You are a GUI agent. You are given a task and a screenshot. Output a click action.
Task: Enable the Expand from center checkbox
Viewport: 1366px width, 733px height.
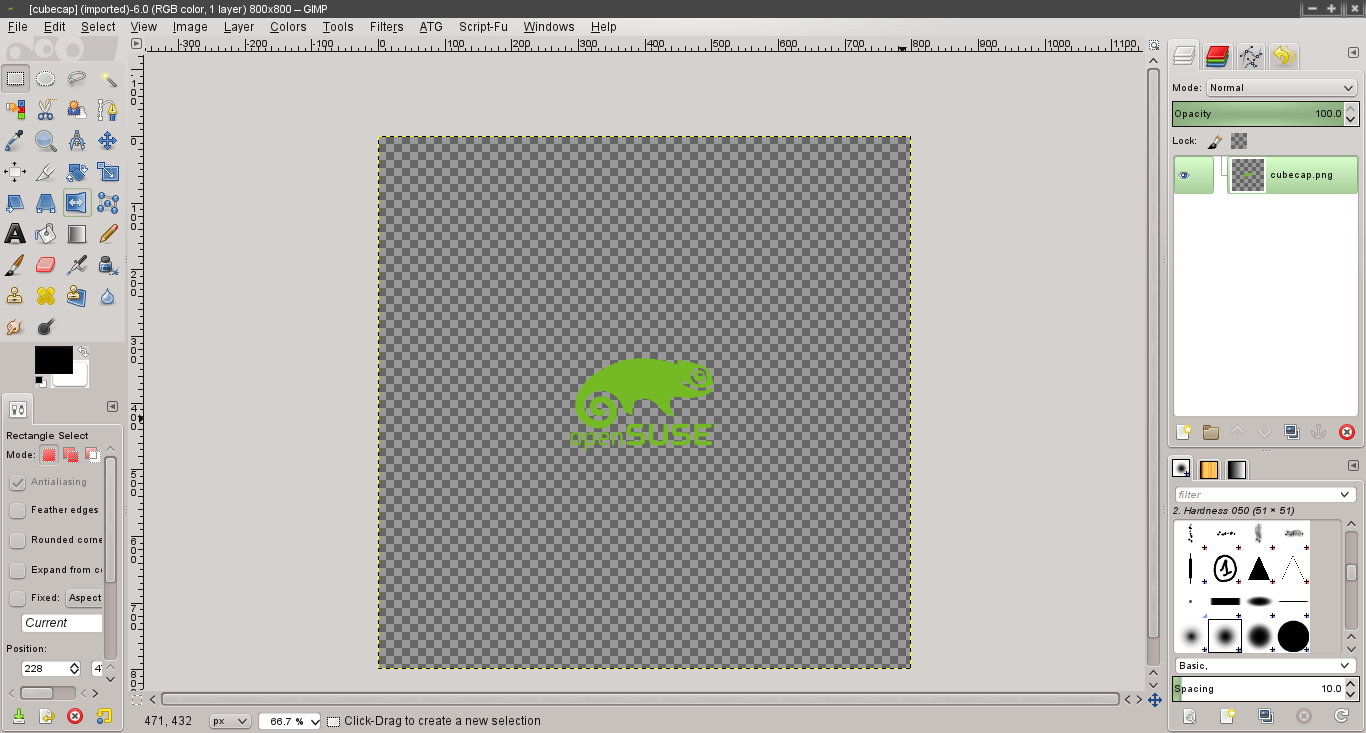(18, 570)
